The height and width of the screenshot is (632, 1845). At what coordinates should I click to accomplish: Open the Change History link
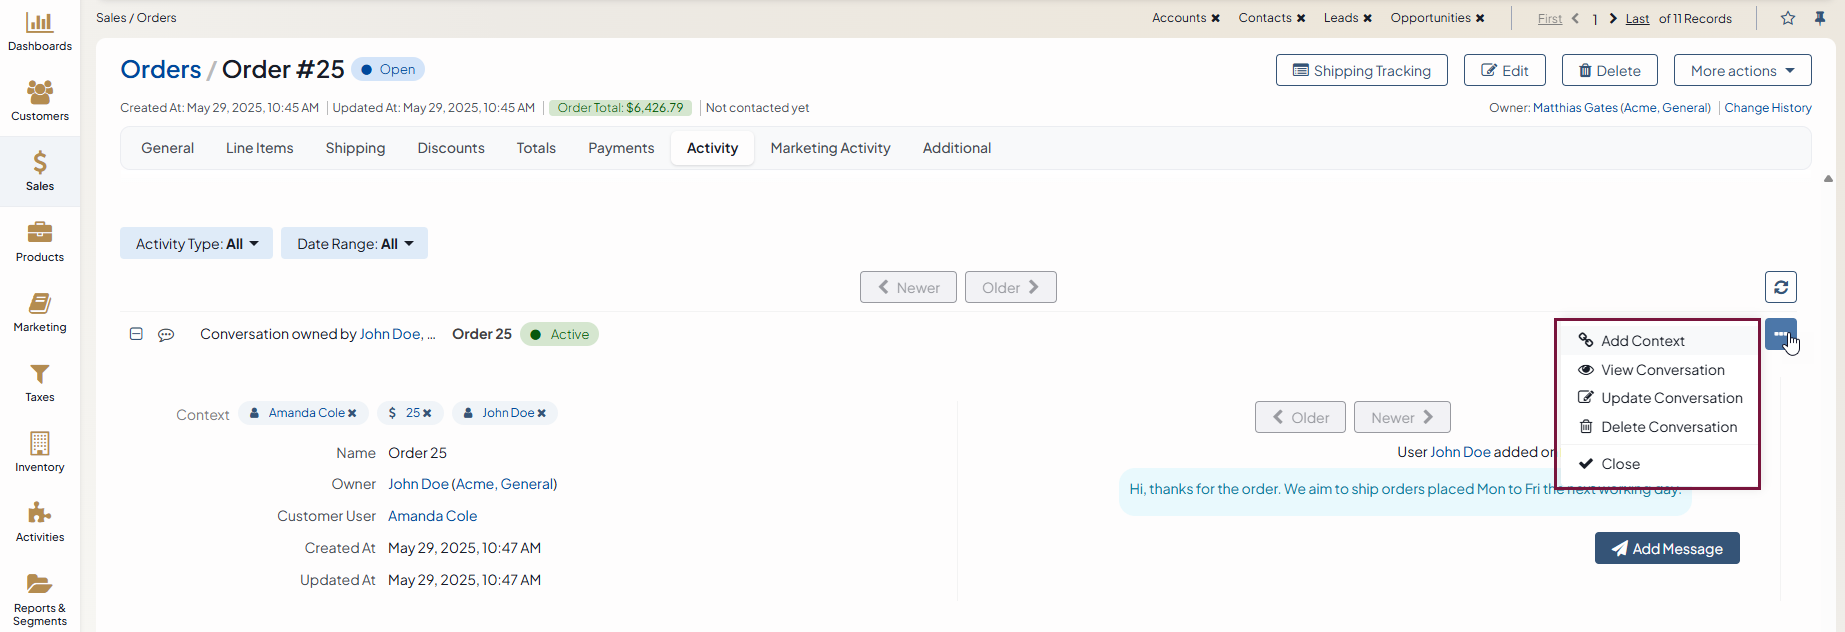(1767, 108)
